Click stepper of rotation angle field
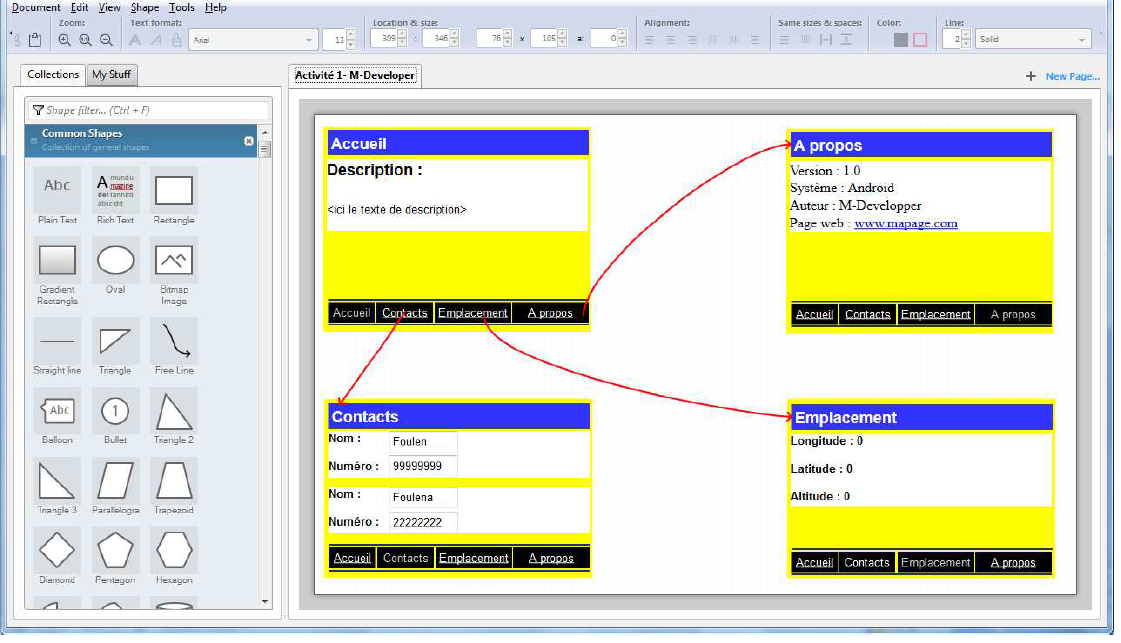The image size is (1121, 643). click(622, 39)
